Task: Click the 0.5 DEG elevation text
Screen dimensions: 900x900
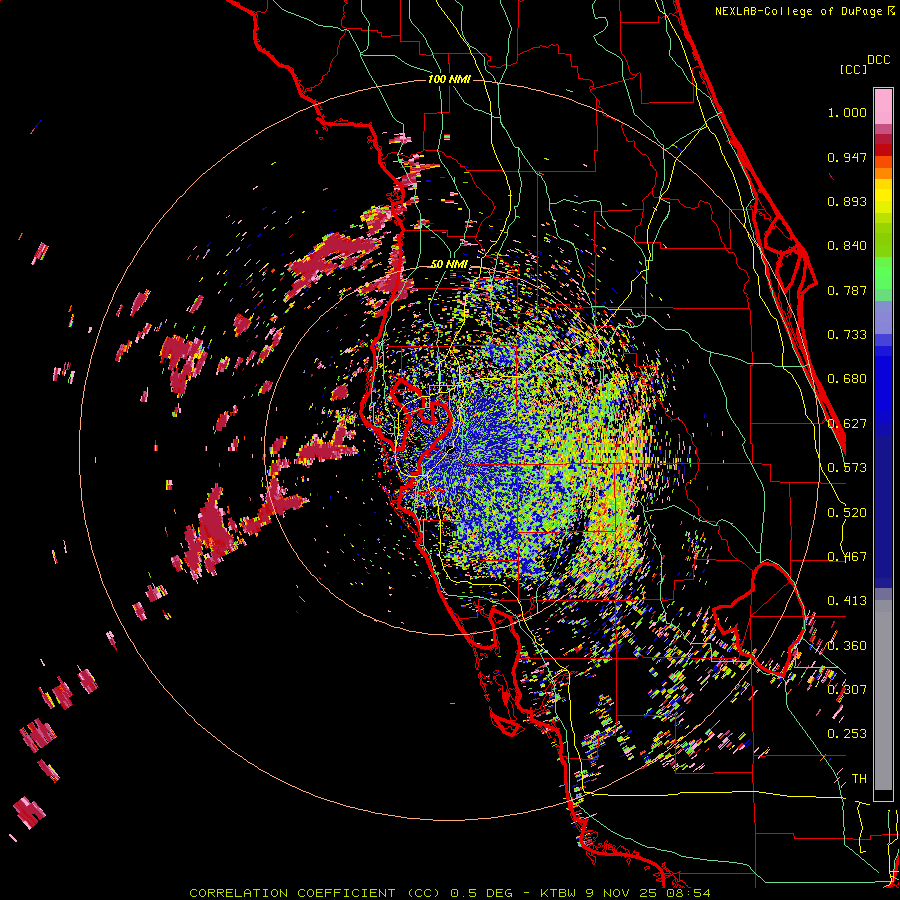Action: coord(481,893)
